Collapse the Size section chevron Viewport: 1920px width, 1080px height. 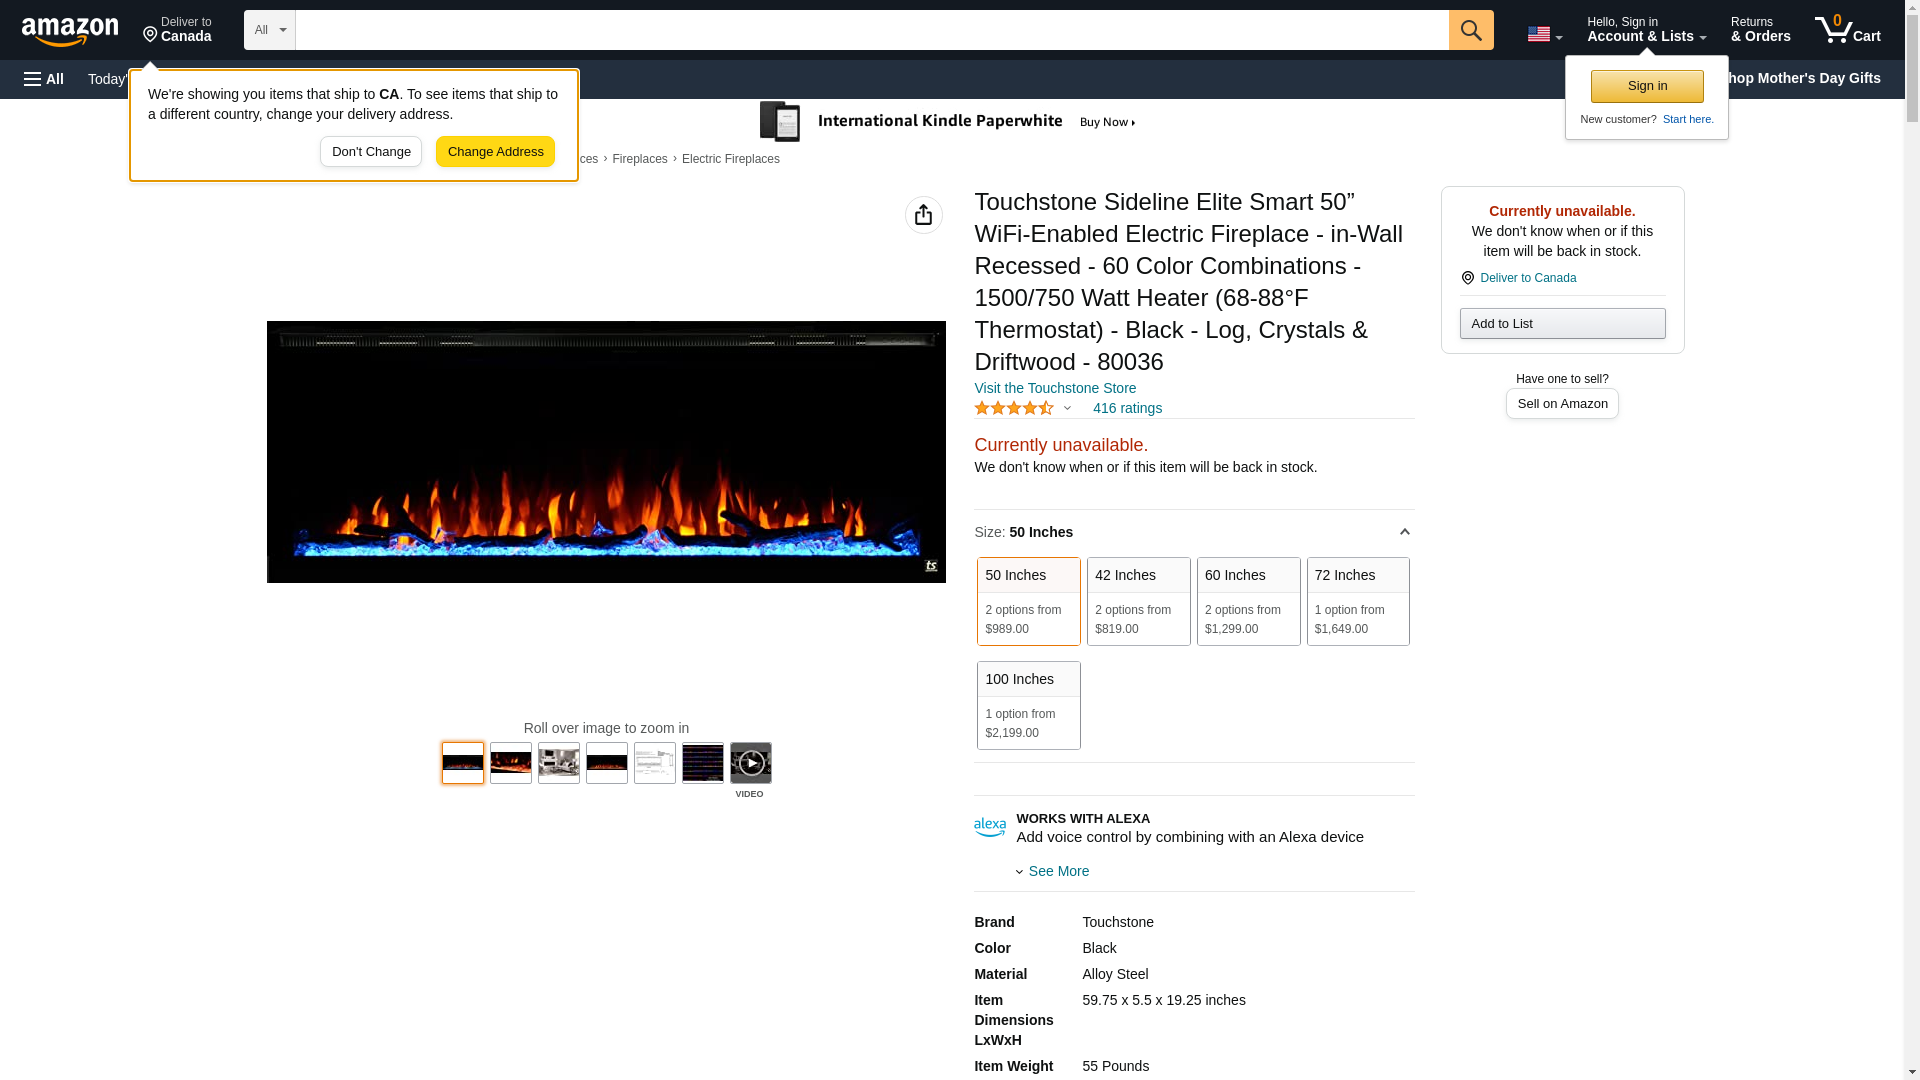[x=1404, y=532]
